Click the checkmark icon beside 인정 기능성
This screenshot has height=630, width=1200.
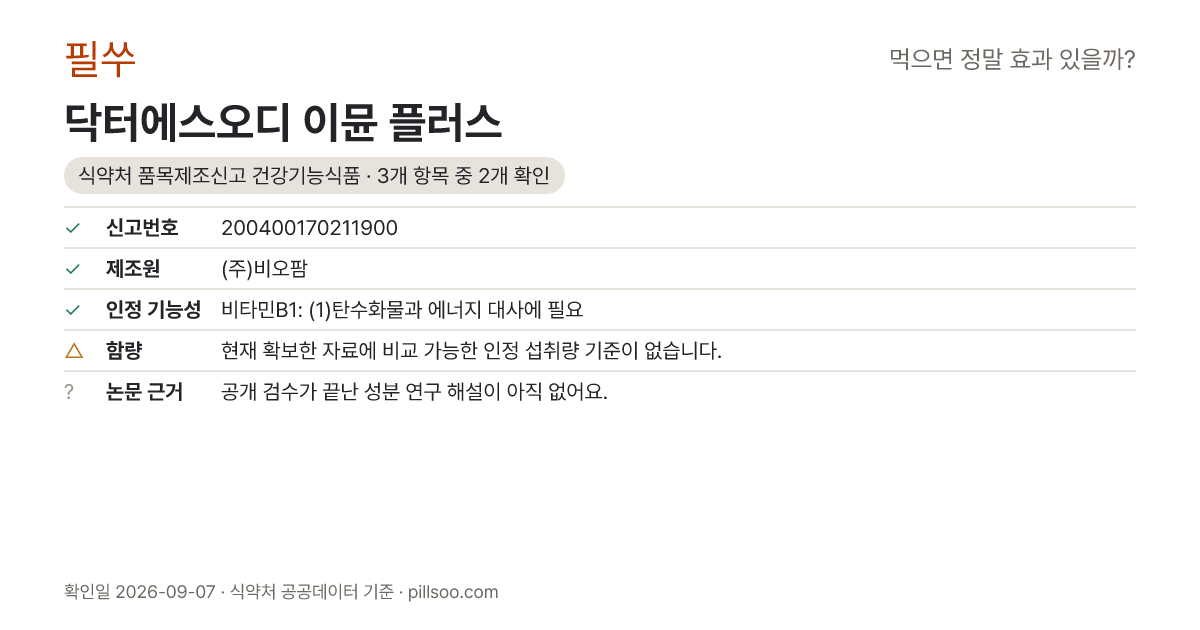click(x=72, y=310)
